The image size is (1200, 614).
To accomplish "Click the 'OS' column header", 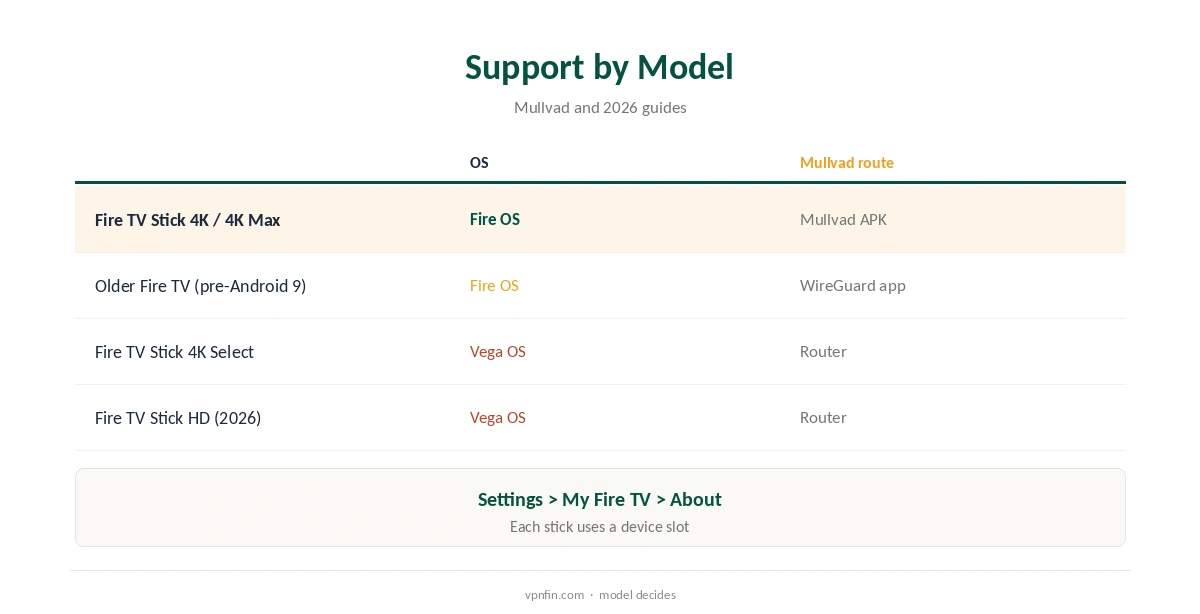I will [x=479, y=162].
